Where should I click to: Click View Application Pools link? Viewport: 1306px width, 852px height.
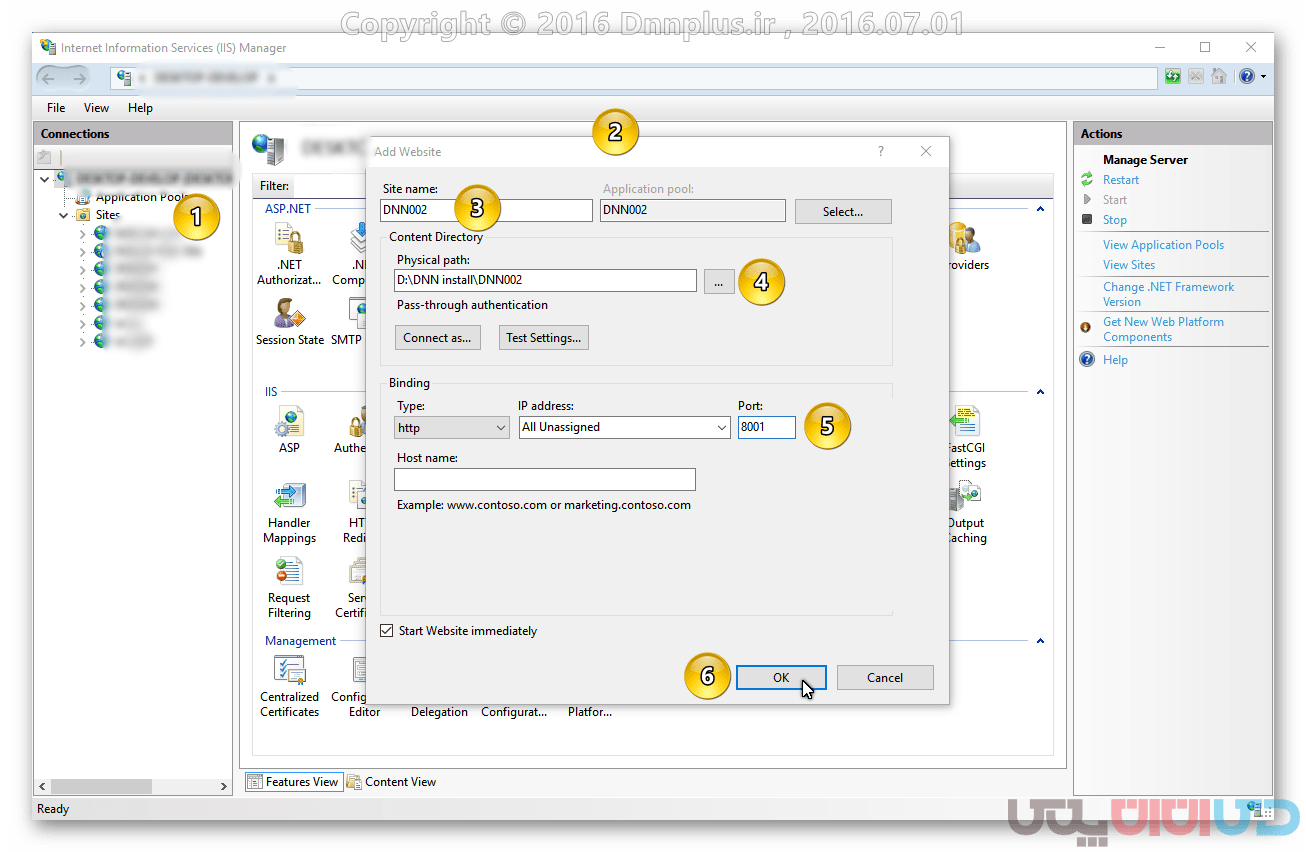(1162, 245)
